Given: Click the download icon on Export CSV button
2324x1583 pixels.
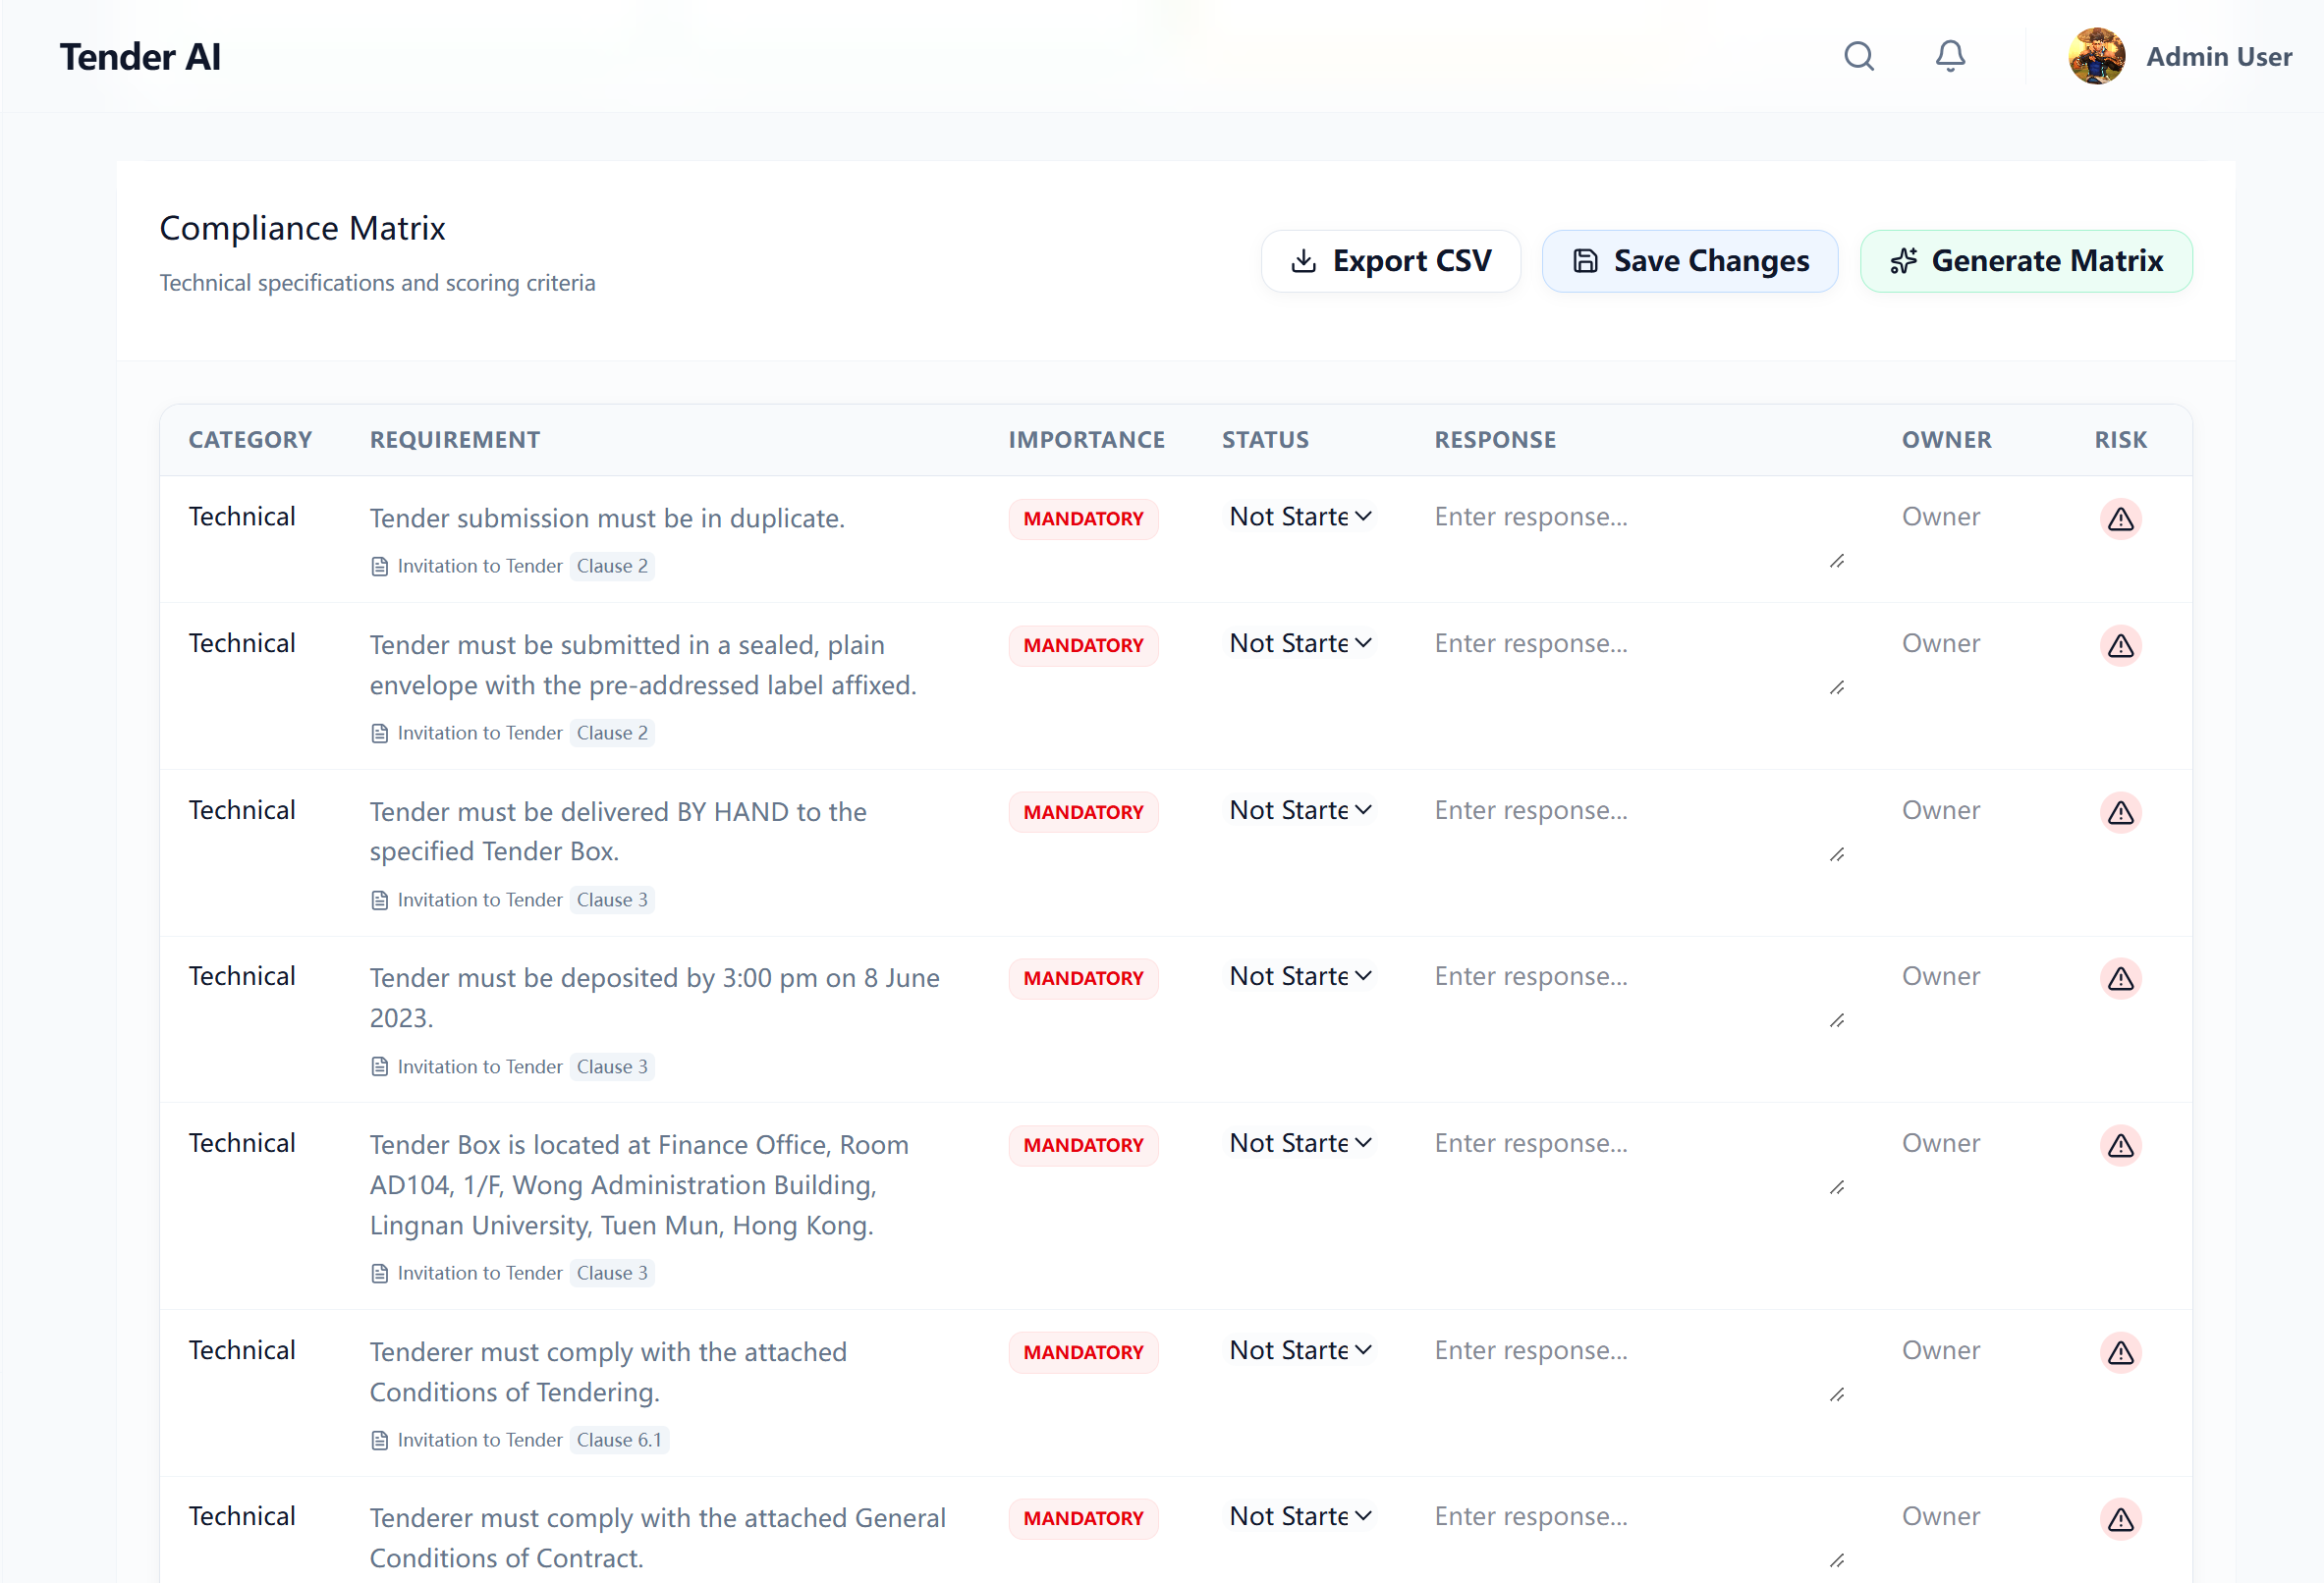Looking at the screenshot, I should 1303,260.
